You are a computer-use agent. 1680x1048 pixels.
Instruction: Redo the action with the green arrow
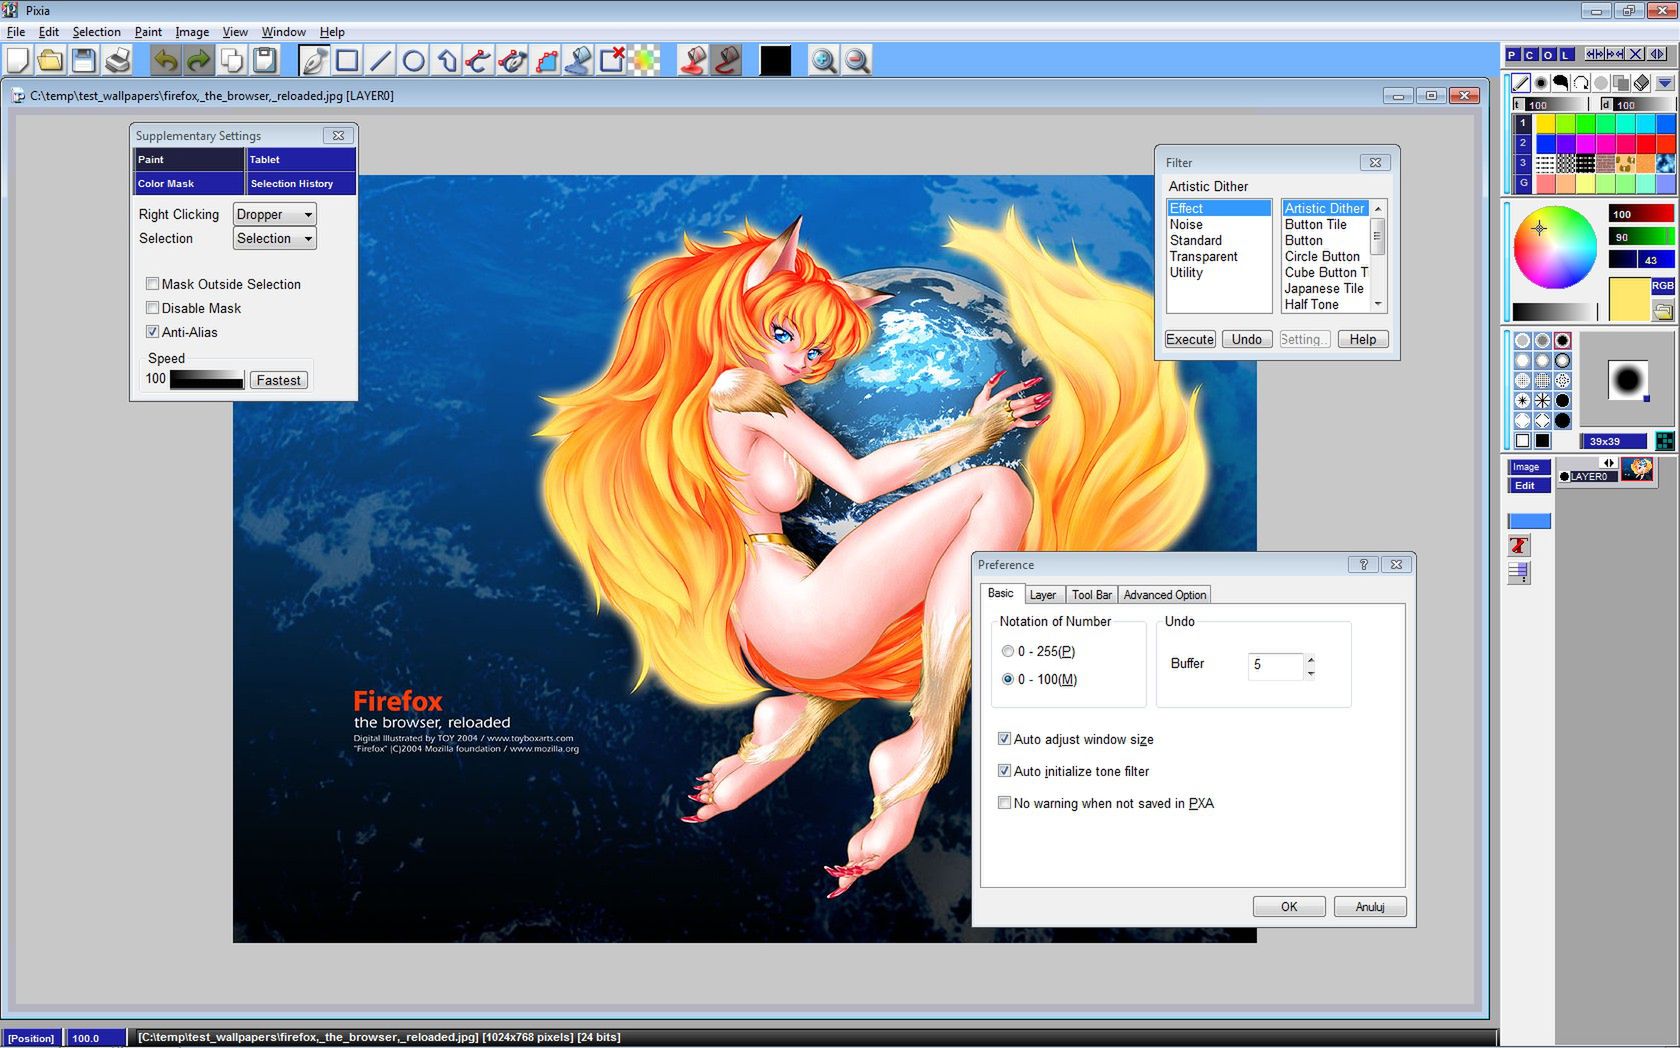[x=199, y=61]
